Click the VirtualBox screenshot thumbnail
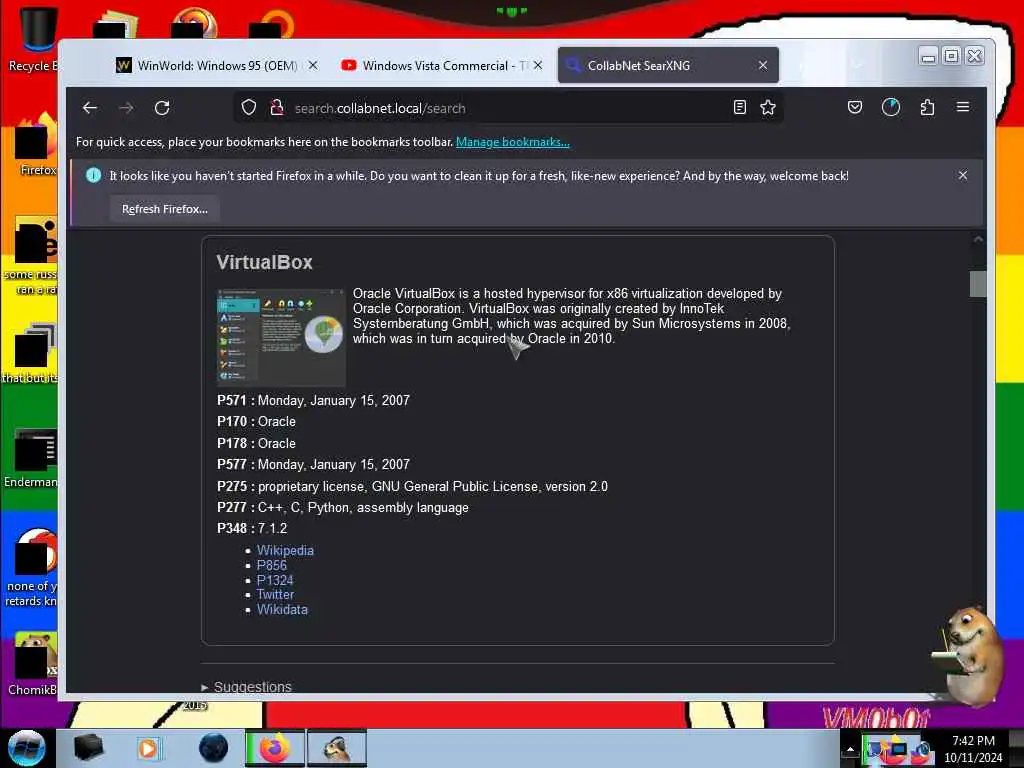Viewport: 1024px width, 768px height. coord(281,337)
